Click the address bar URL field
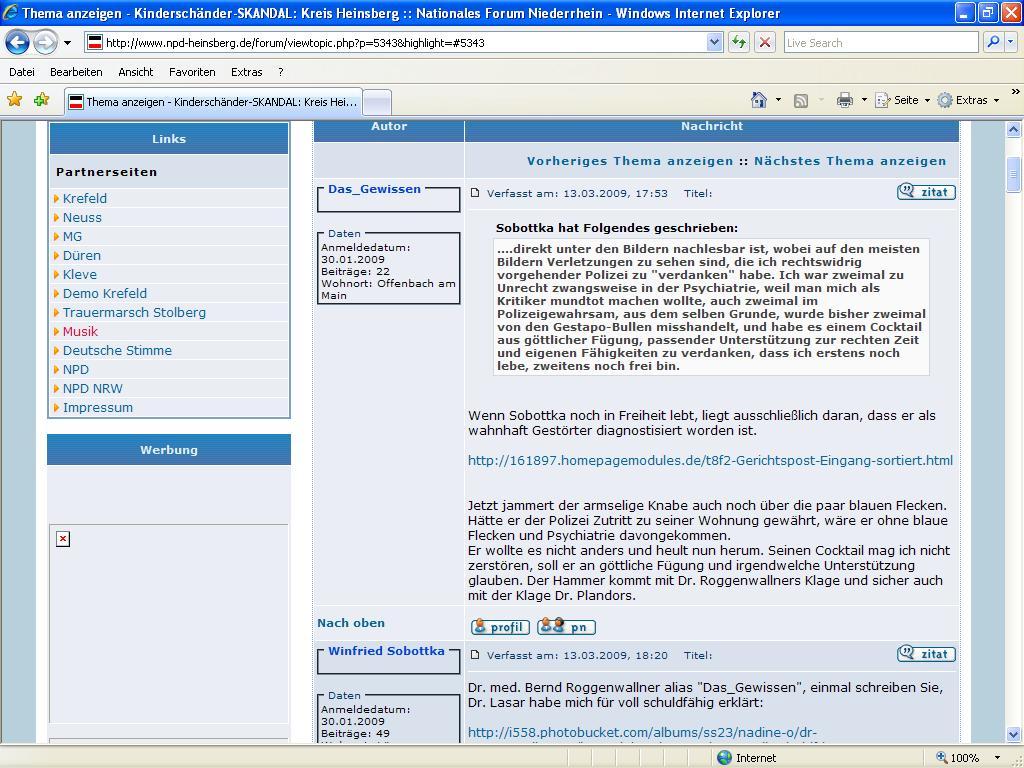The image size is (1024, 768). tap(396, 43)
